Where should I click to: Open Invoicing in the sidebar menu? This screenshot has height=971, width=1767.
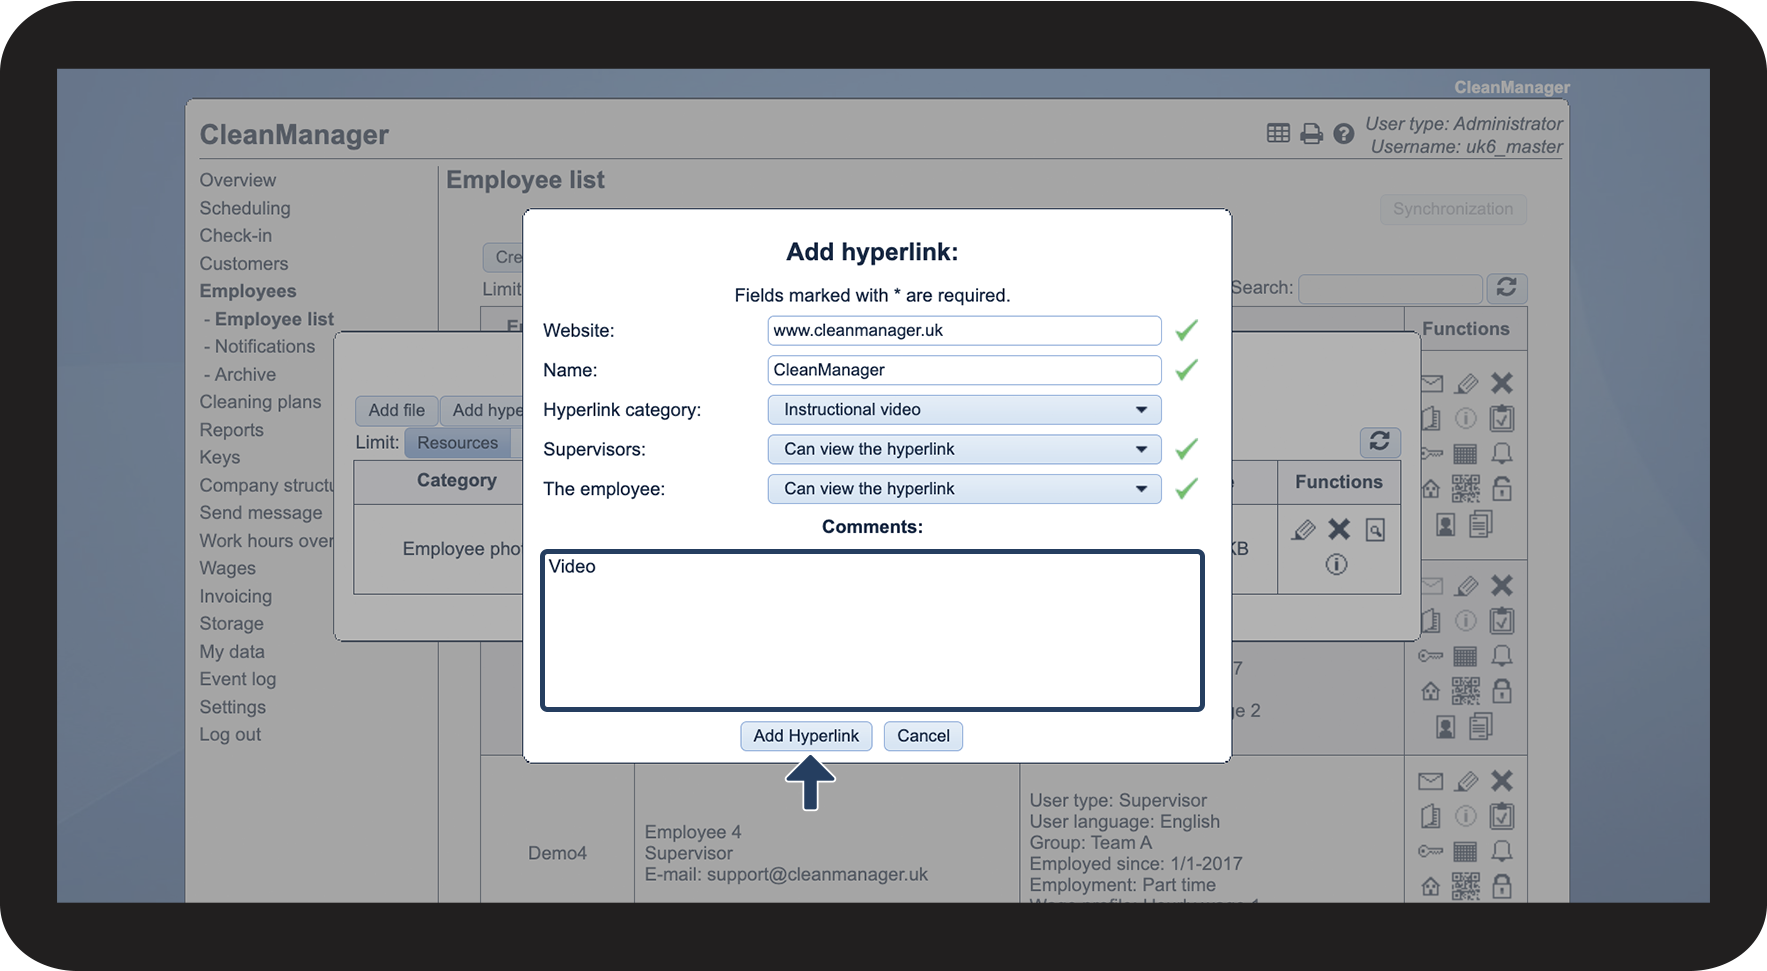point(236,596)
